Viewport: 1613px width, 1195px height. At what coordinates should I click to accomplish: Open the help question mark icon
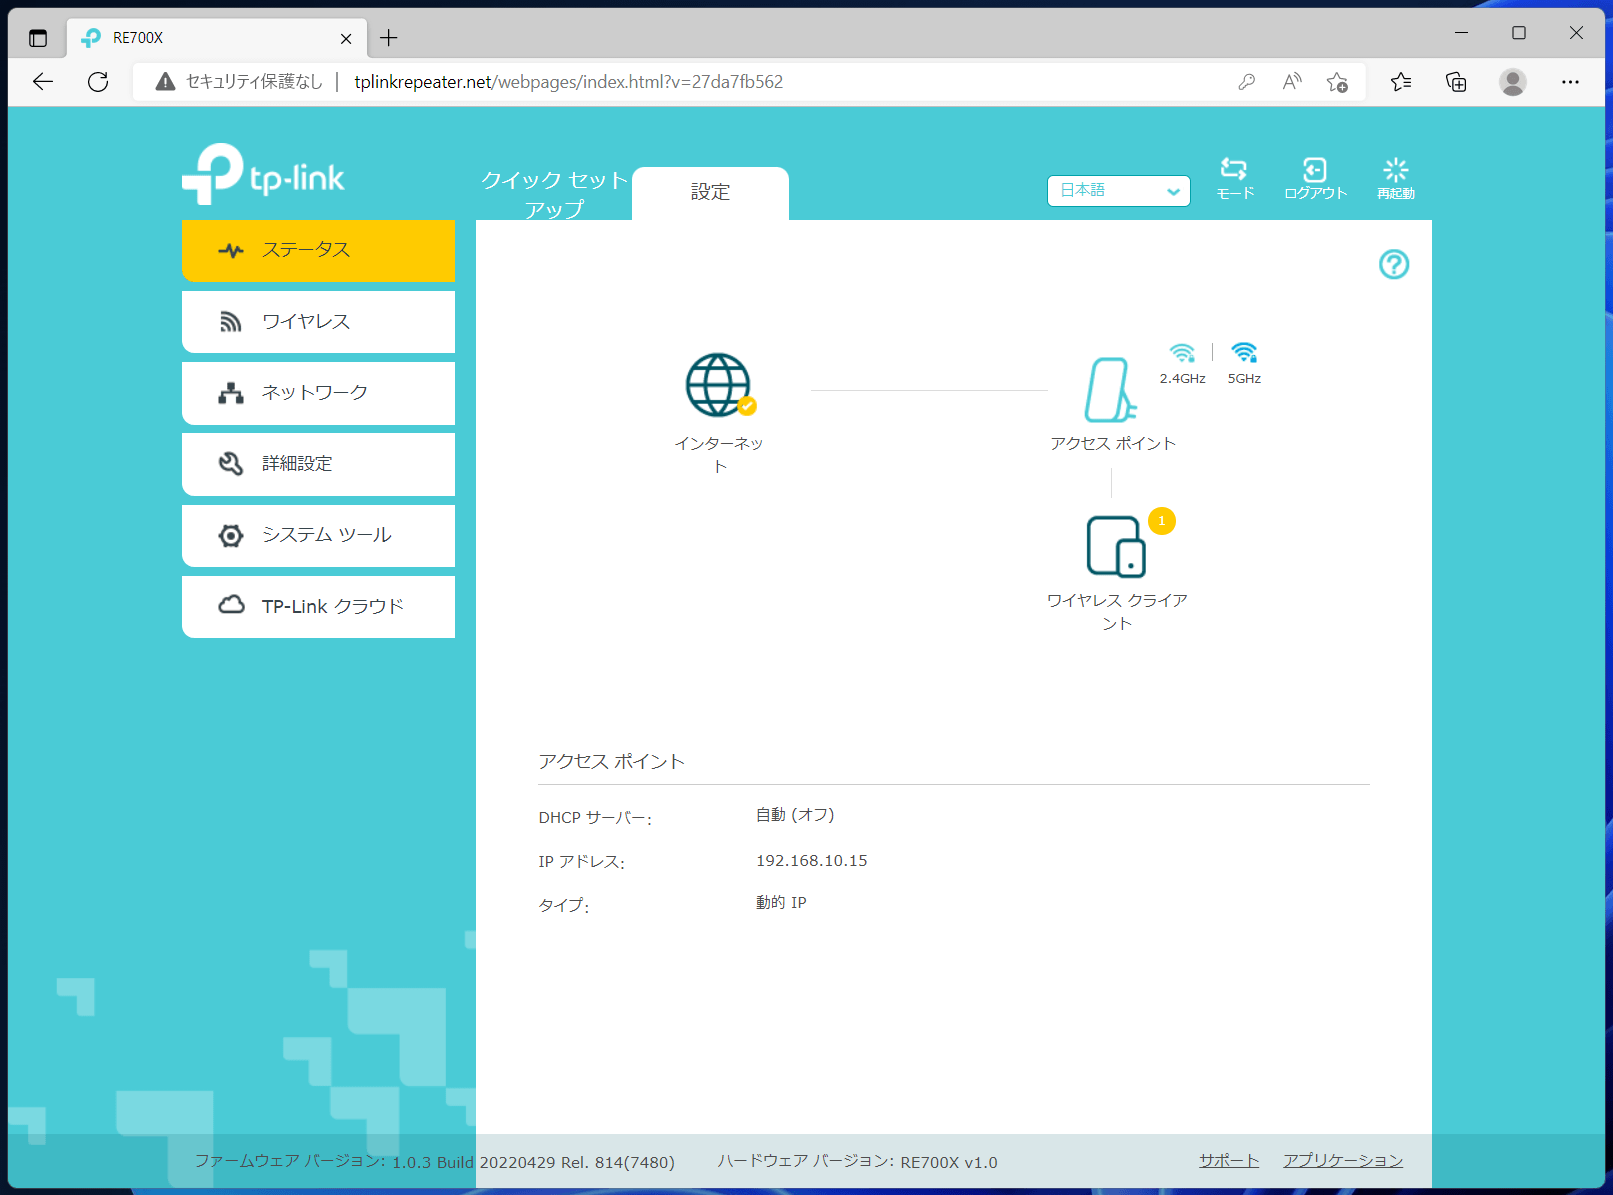[1394, 264]
